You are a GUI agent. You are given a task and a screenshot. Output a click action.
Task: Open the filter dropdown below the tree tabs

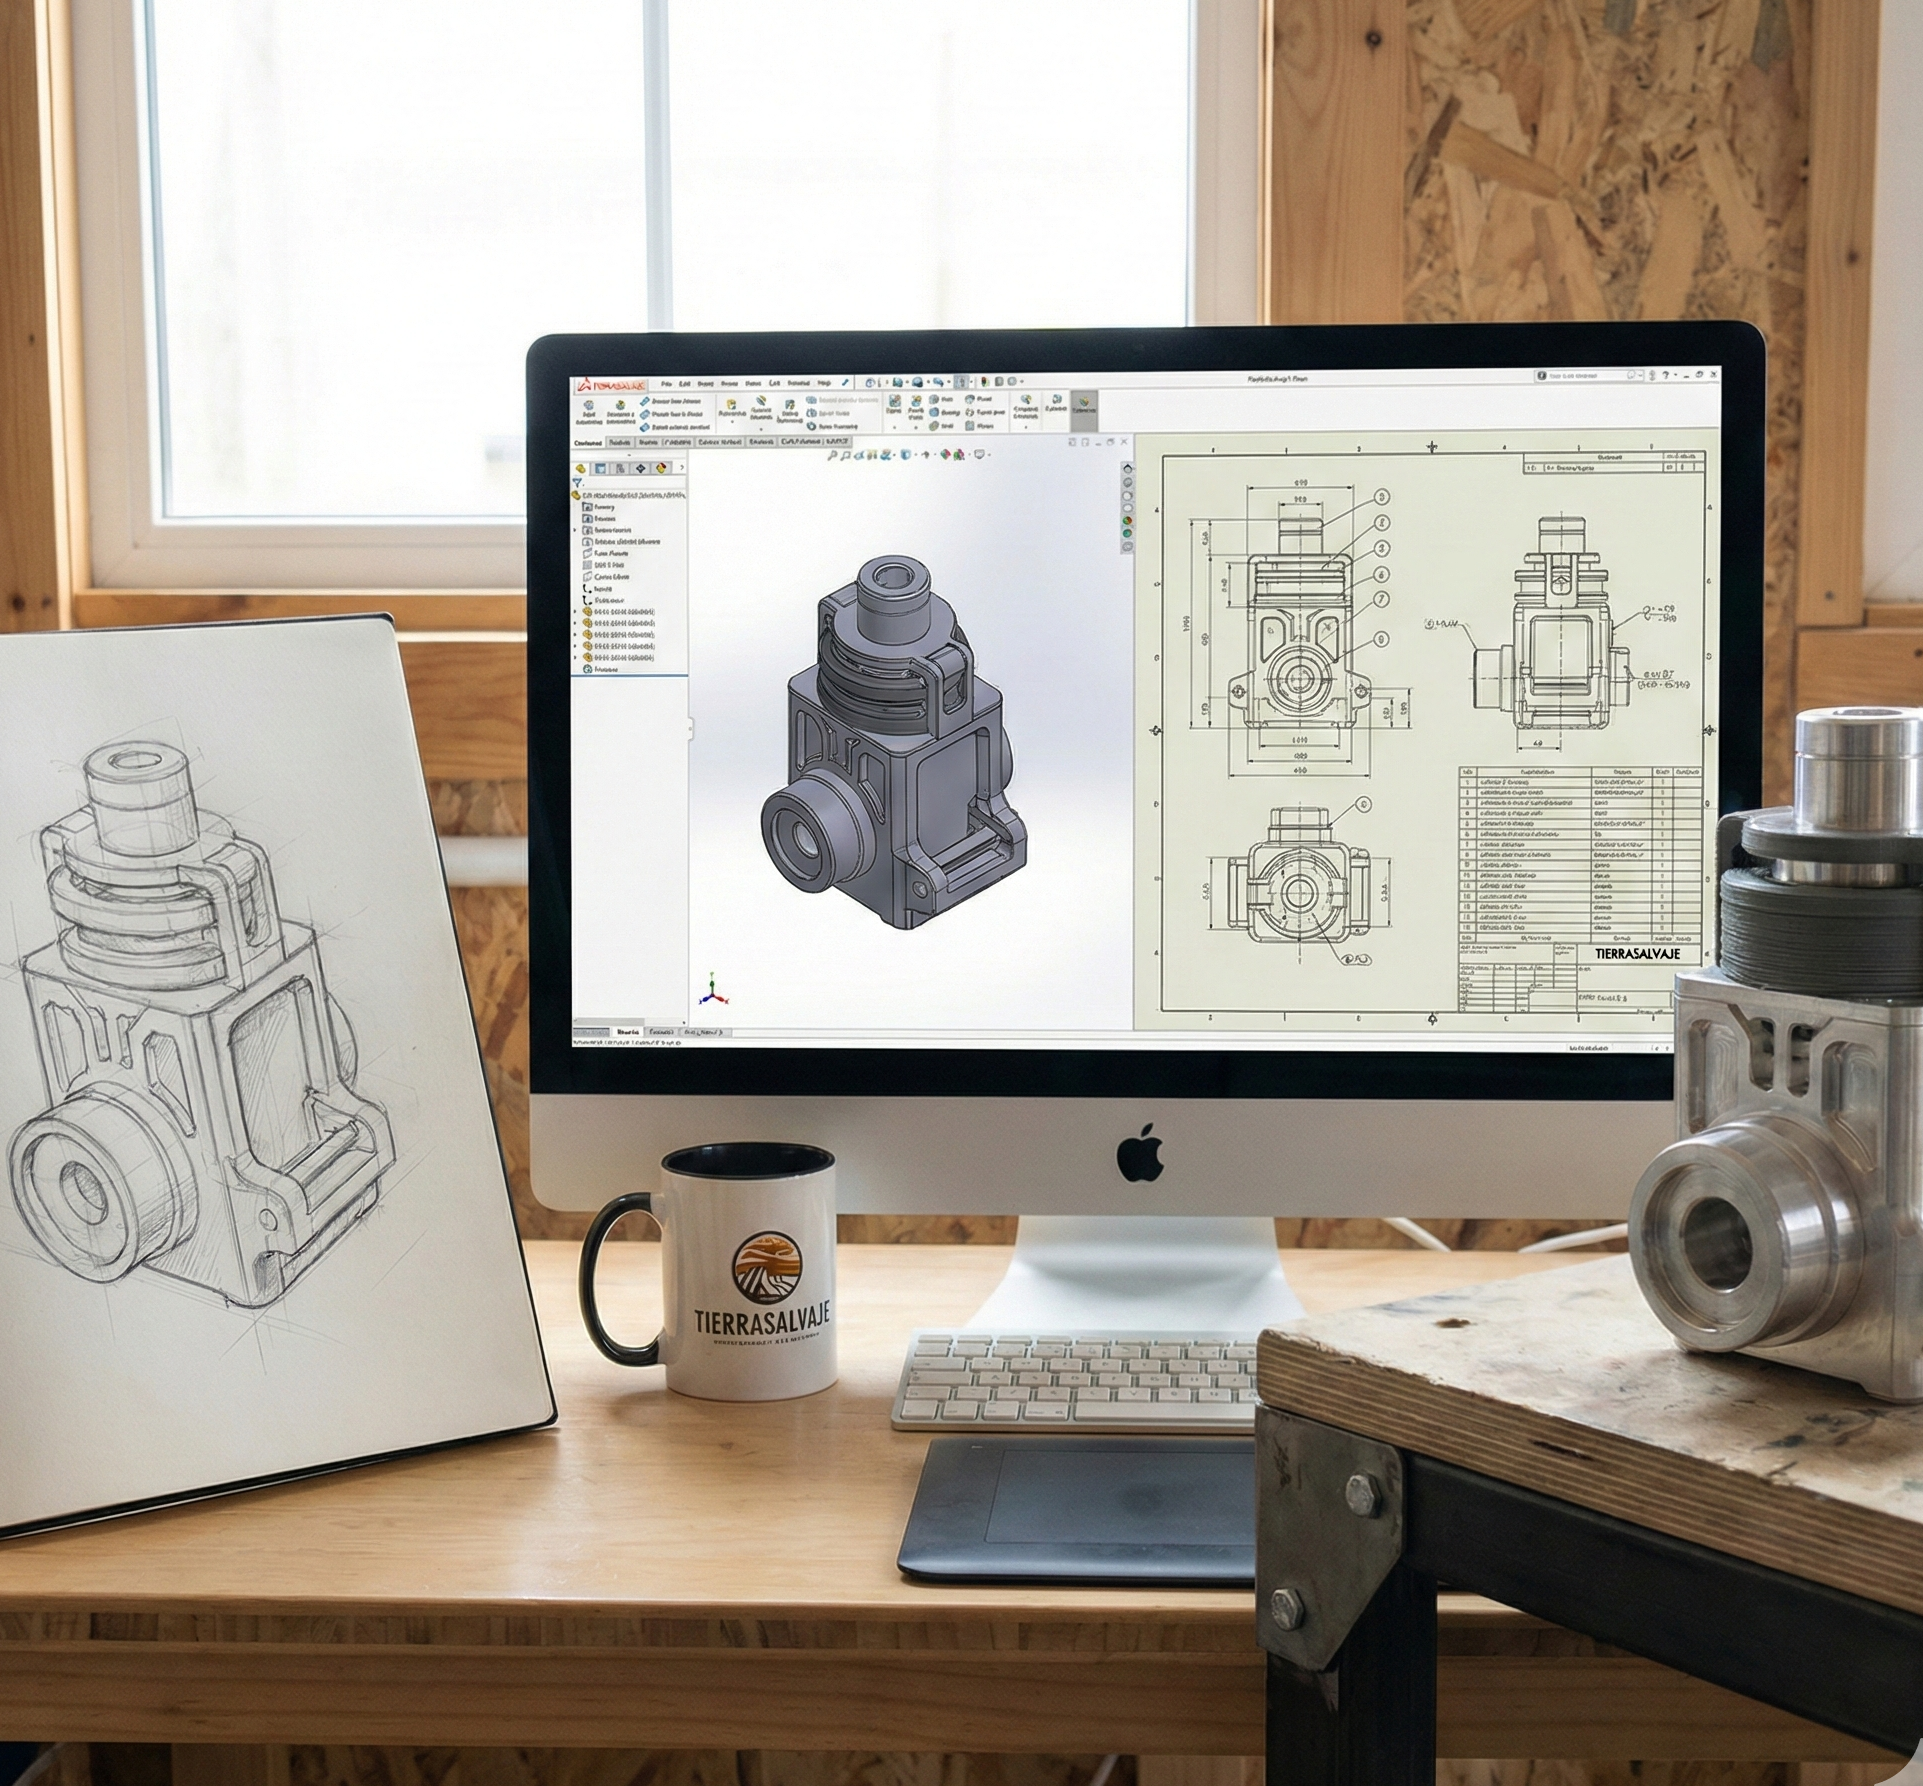click(x=578, y=483)
